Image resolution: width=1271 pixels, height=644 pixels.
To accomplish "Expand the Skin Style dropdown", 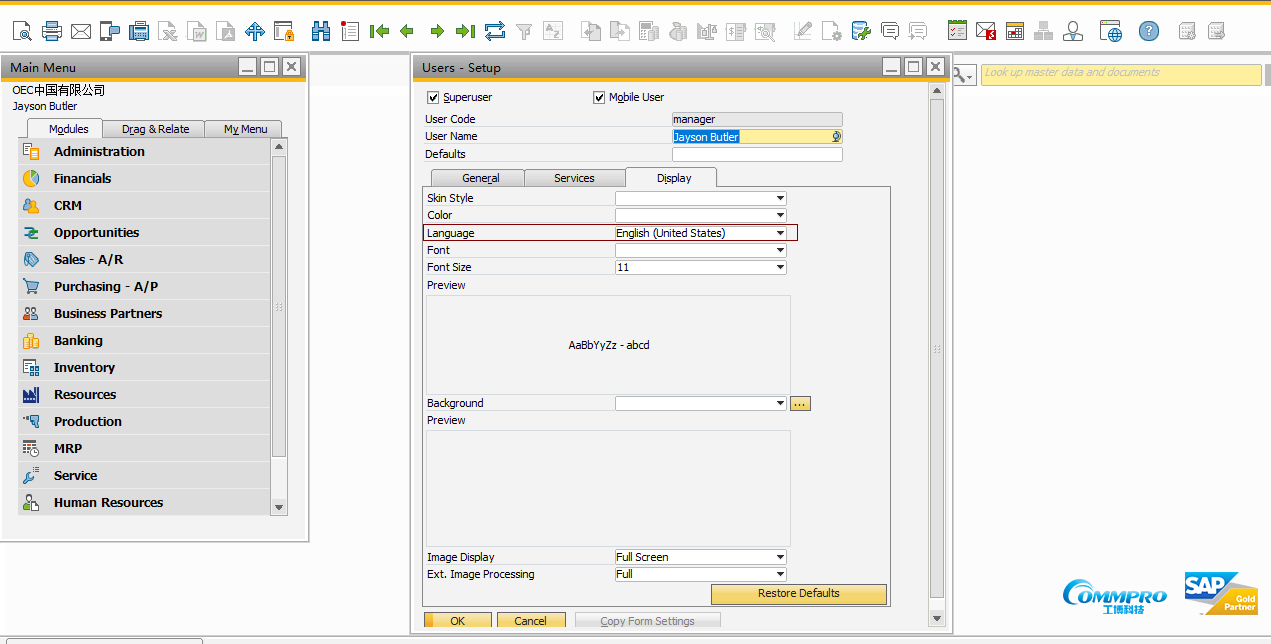I will [x=780, y=199].
